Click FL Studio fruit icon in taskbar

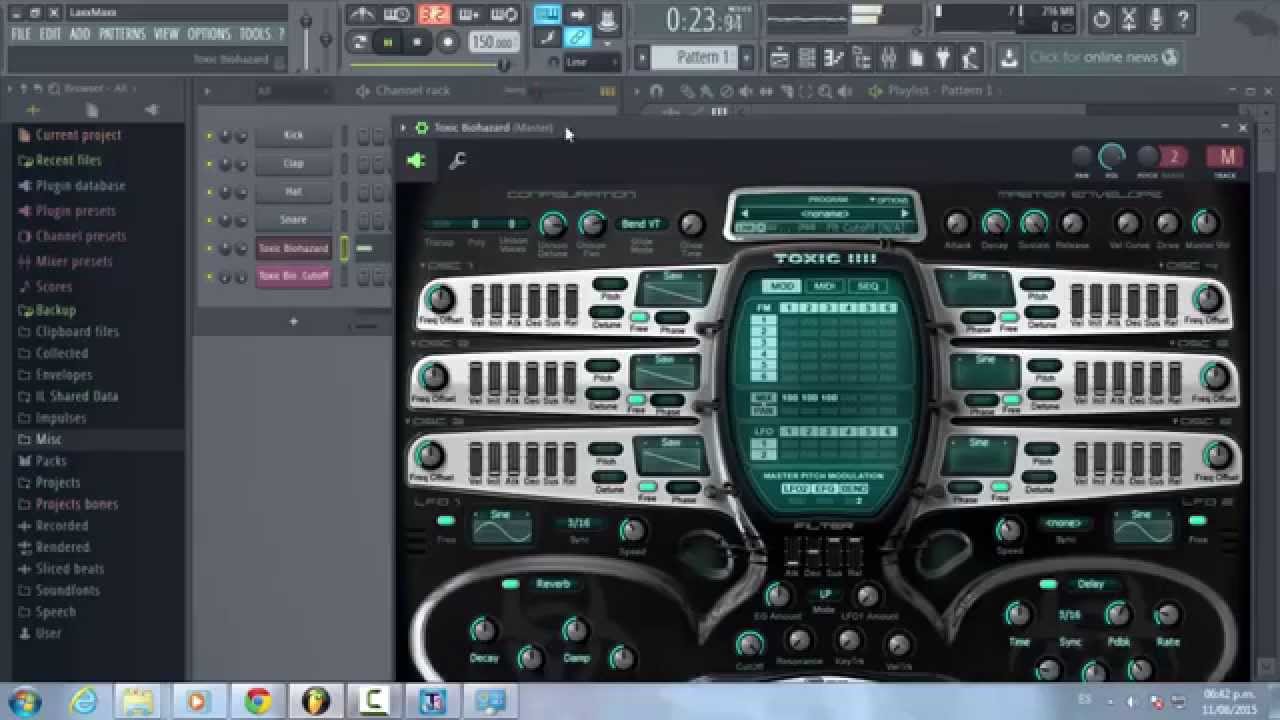coord(316,700)
